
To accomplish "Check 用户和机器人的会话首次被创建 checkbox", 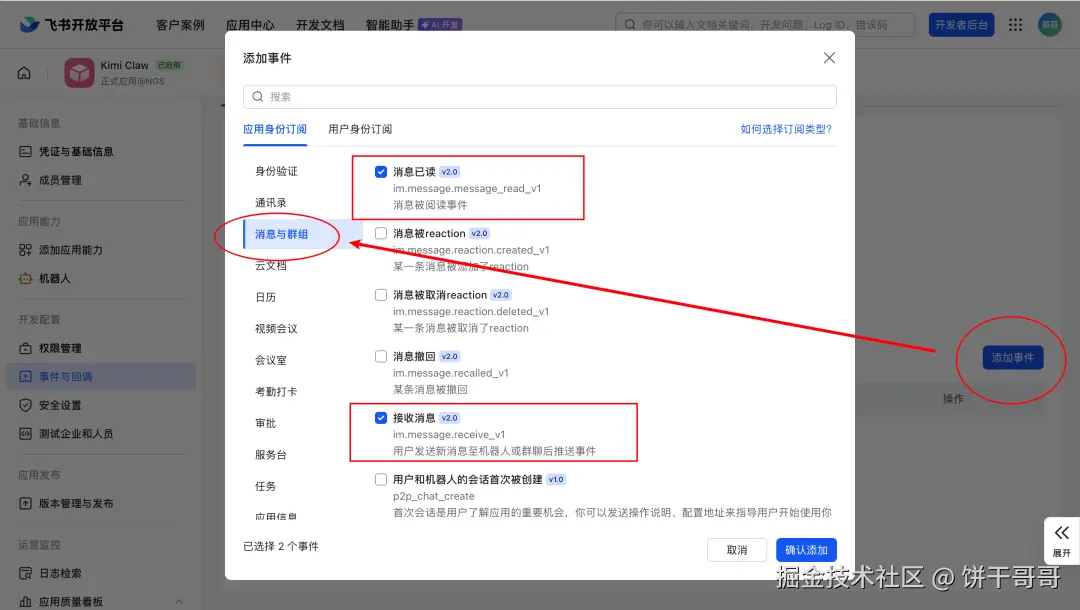I will pos(381,479).
